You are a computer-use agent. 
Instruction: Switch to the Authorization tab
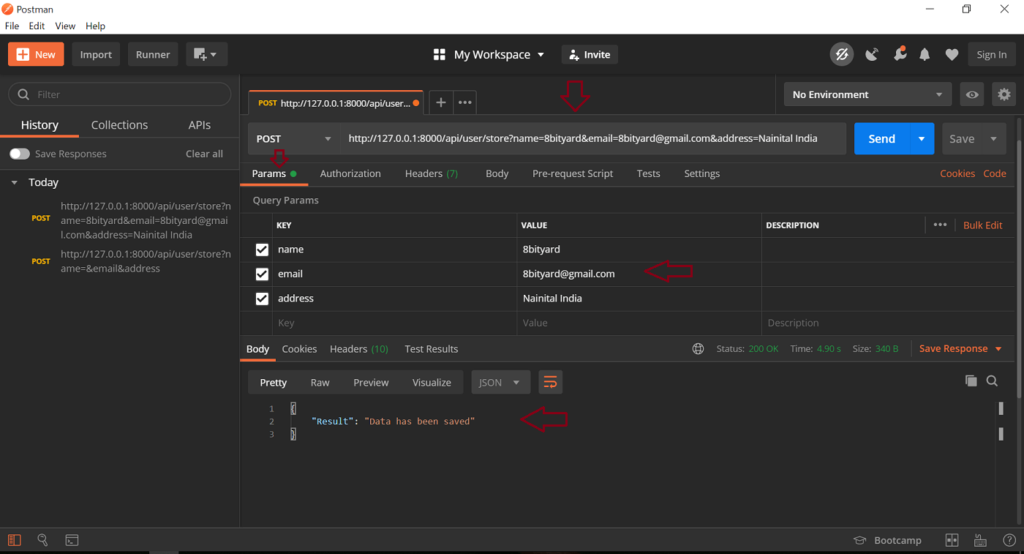click(x=350, y=174)
